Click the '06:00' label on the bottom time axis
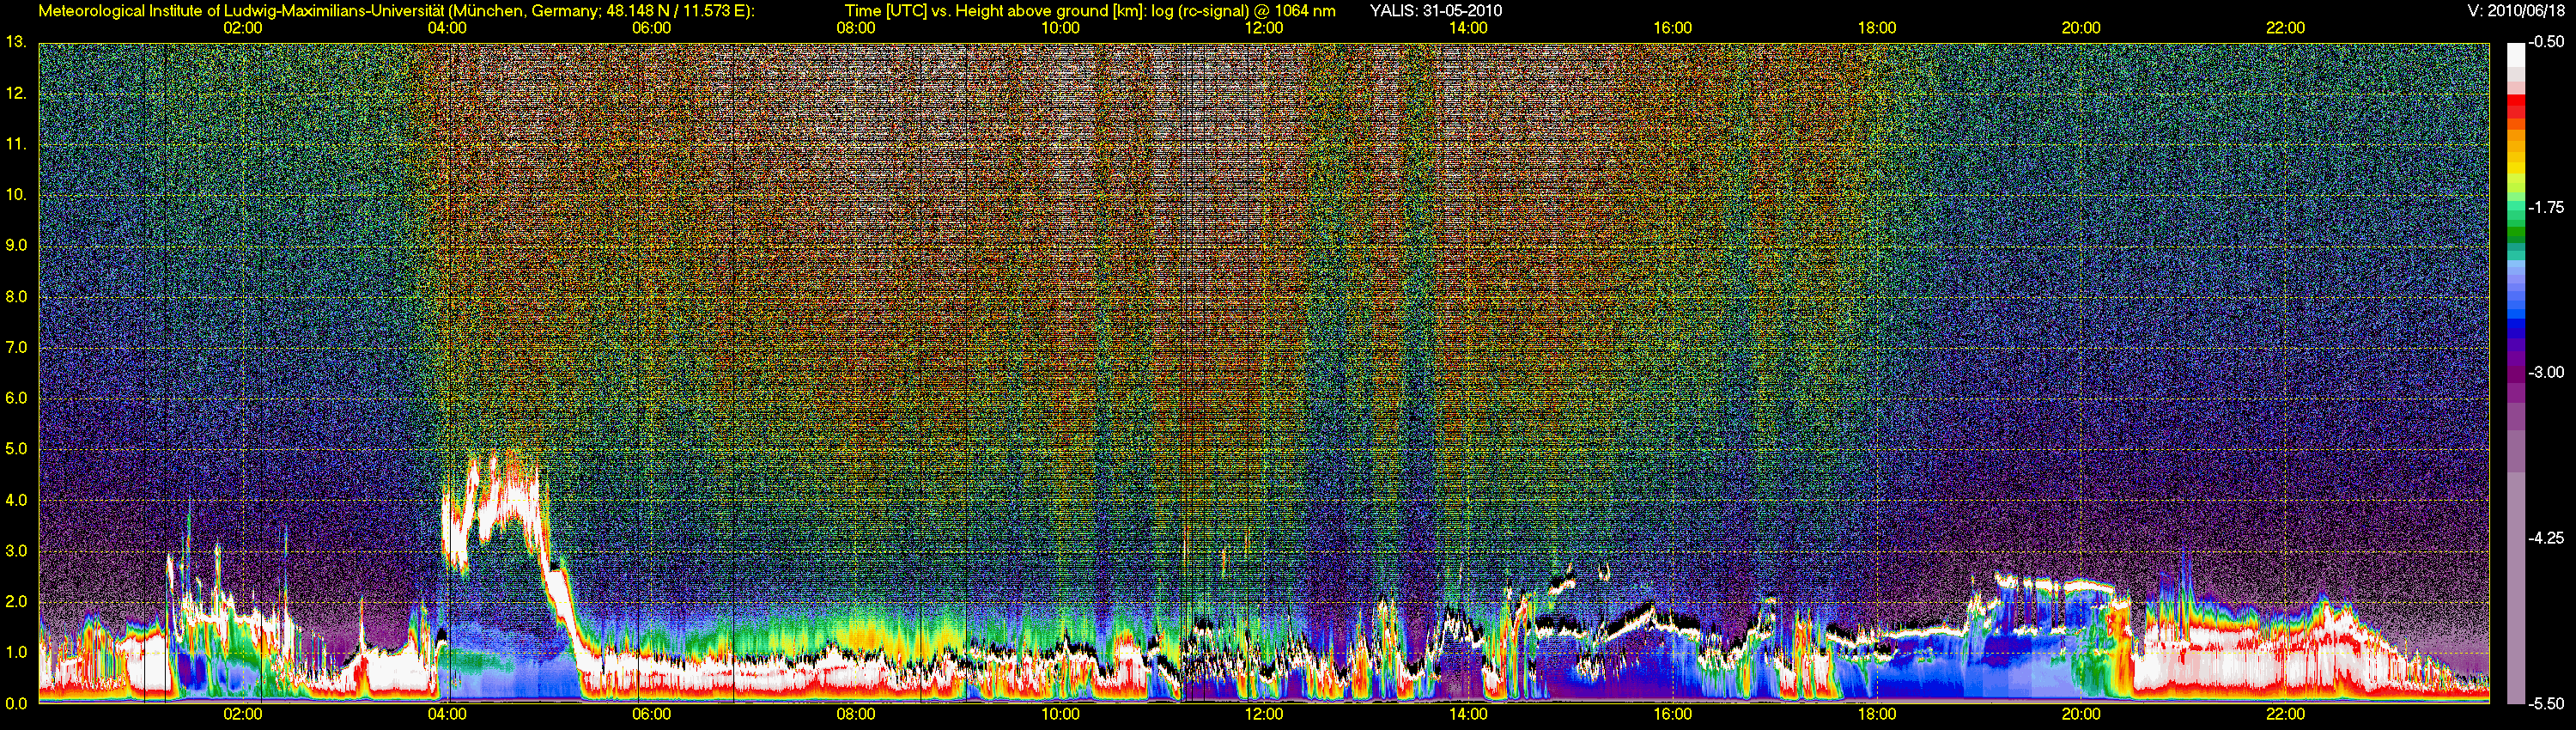 click(x=651, y=714)
